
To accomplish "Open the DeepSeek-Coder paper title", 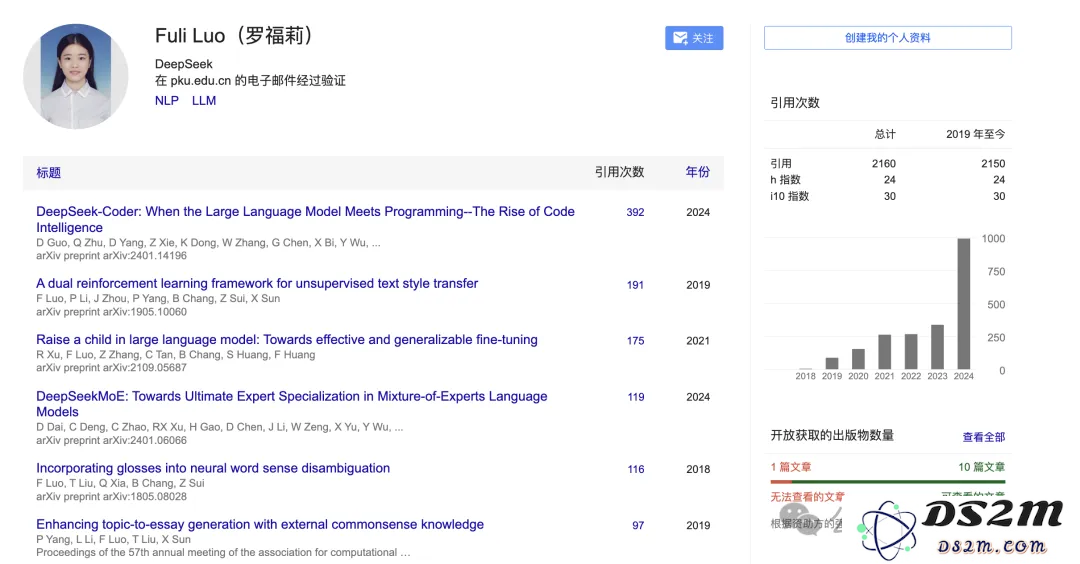I will point(305,220).
